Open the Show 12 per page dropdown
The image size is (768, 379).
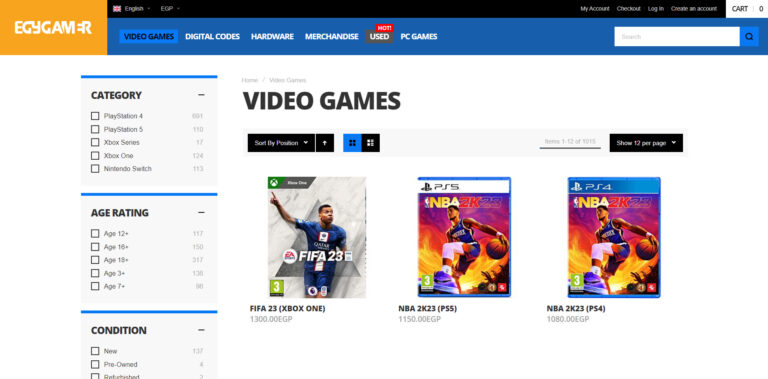click(646, 143)
